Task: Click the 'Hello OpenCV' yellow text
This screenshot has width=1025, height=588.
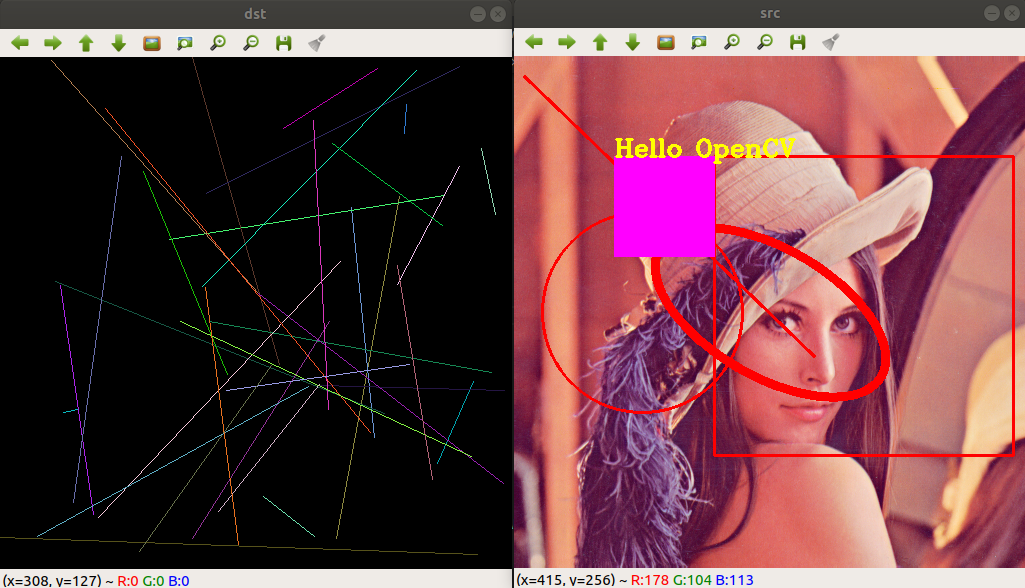Action: [x=705, y=148]
